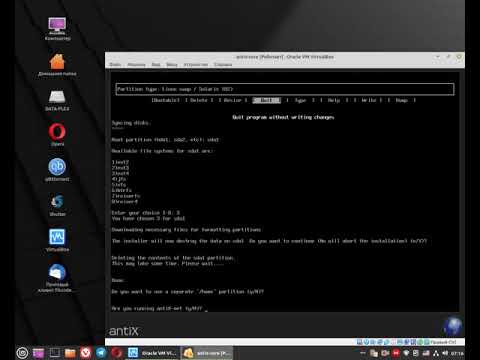The image size is (480, 360).
Task: Open the clock showing 07:16
Action: [457, 353]
